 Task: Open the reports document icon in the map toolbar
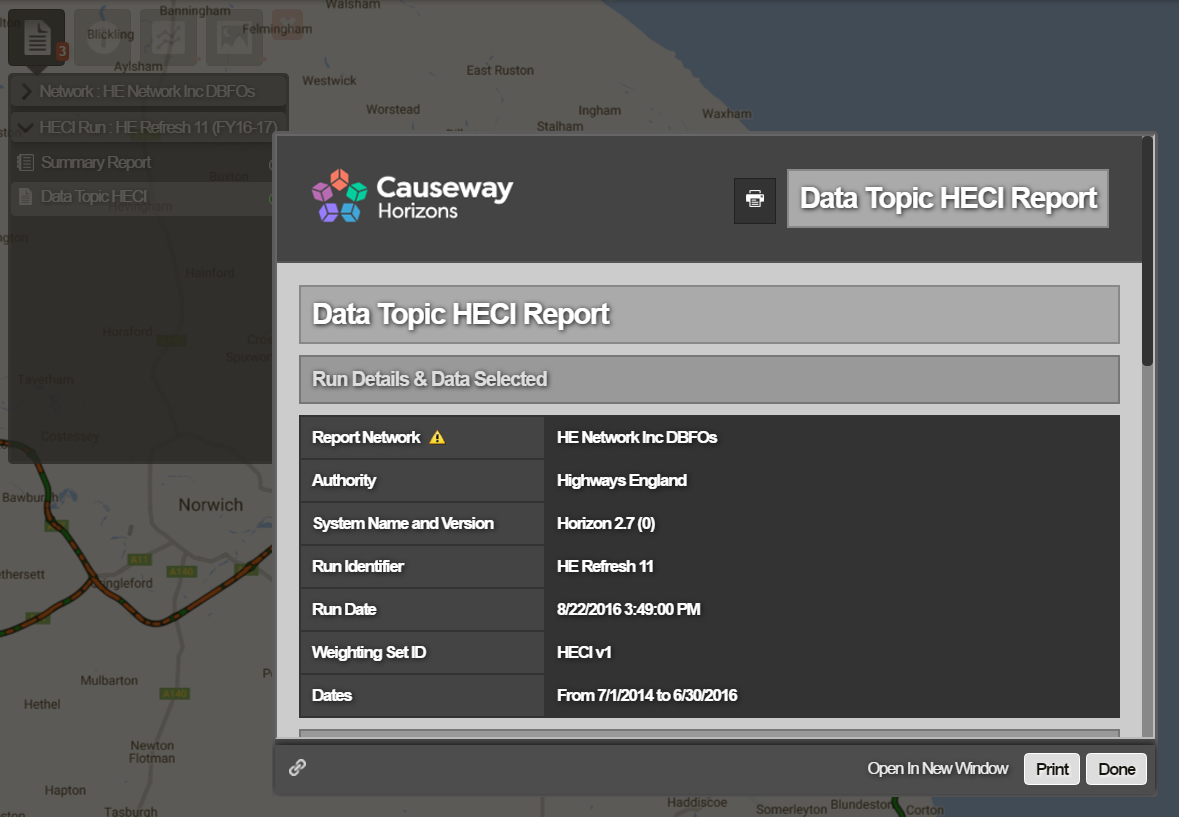point(37,37)
